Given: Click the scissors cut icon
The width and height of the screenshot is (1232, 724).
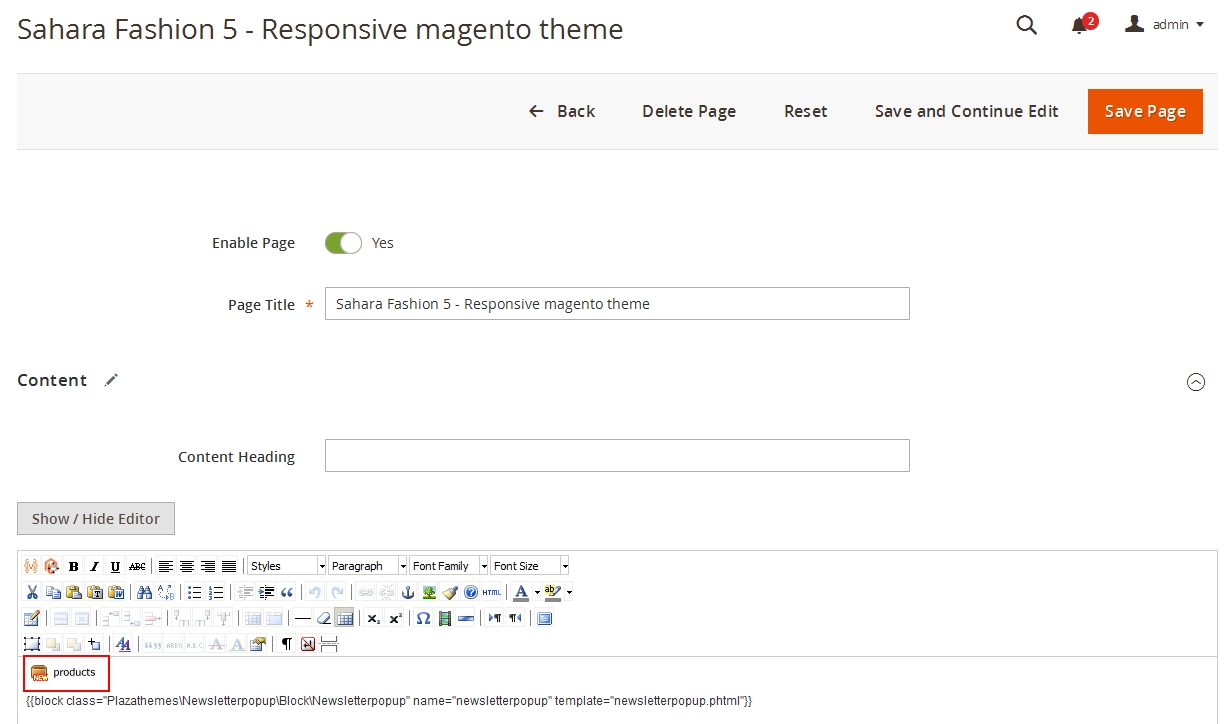Looking at the screenshot, I should pos(32,592).
